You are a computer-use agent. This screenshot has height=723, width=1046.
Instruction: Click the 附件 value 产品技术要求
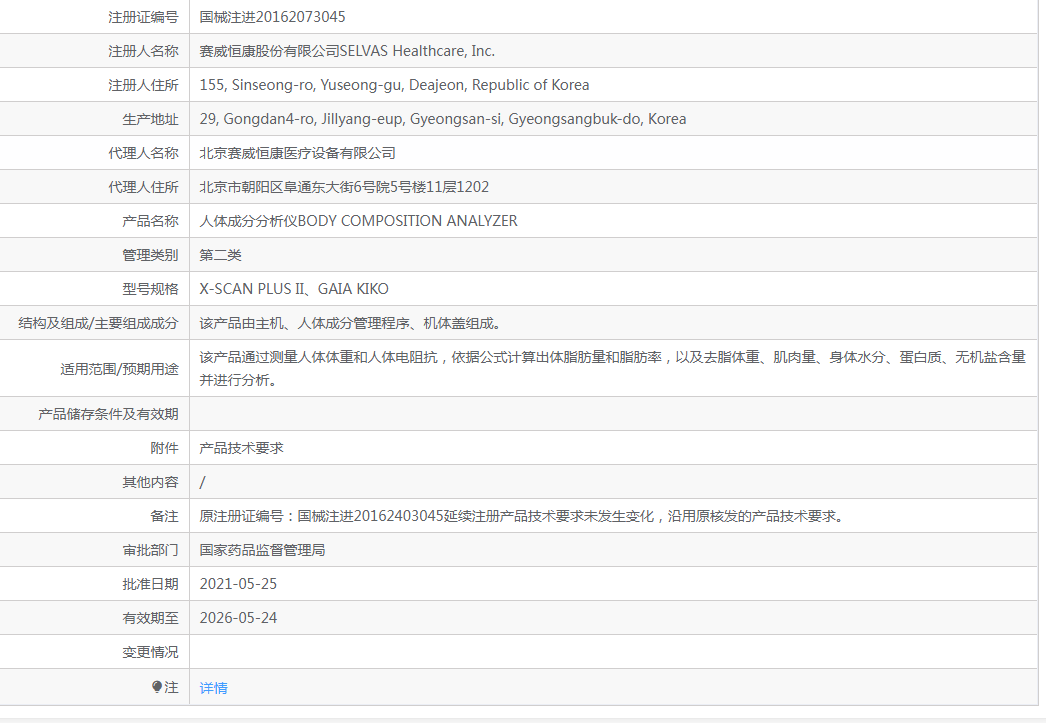pos(241,448)
